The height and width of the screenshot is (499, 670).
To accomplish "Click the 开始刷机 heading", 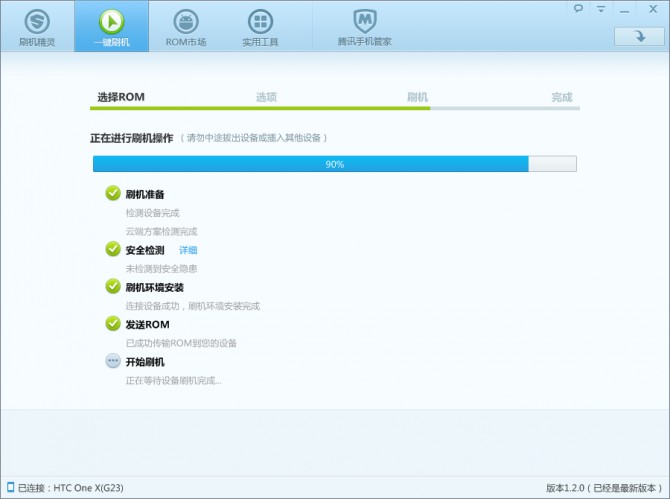I will pos(145,362).
